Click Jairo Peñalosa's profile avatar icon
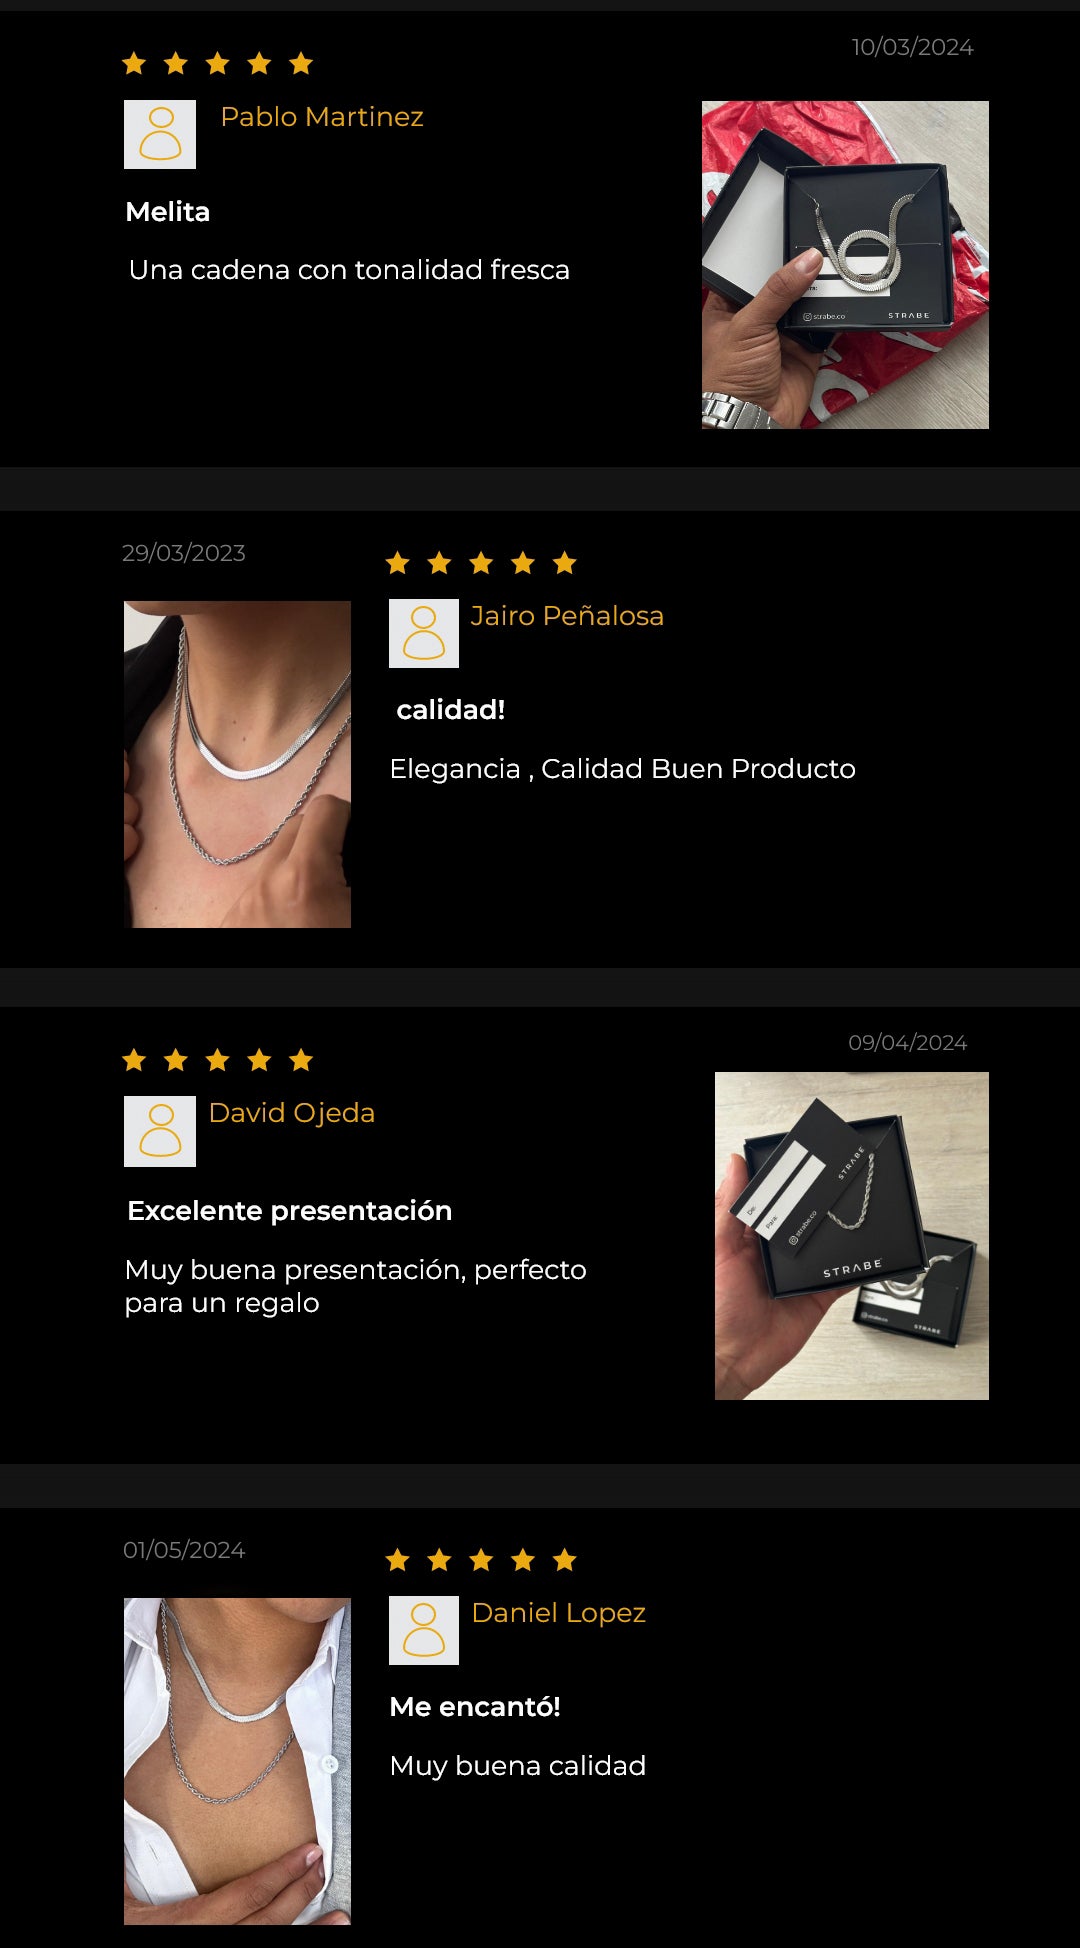This screenshot has height=1948, width=1080. [424, 633]
